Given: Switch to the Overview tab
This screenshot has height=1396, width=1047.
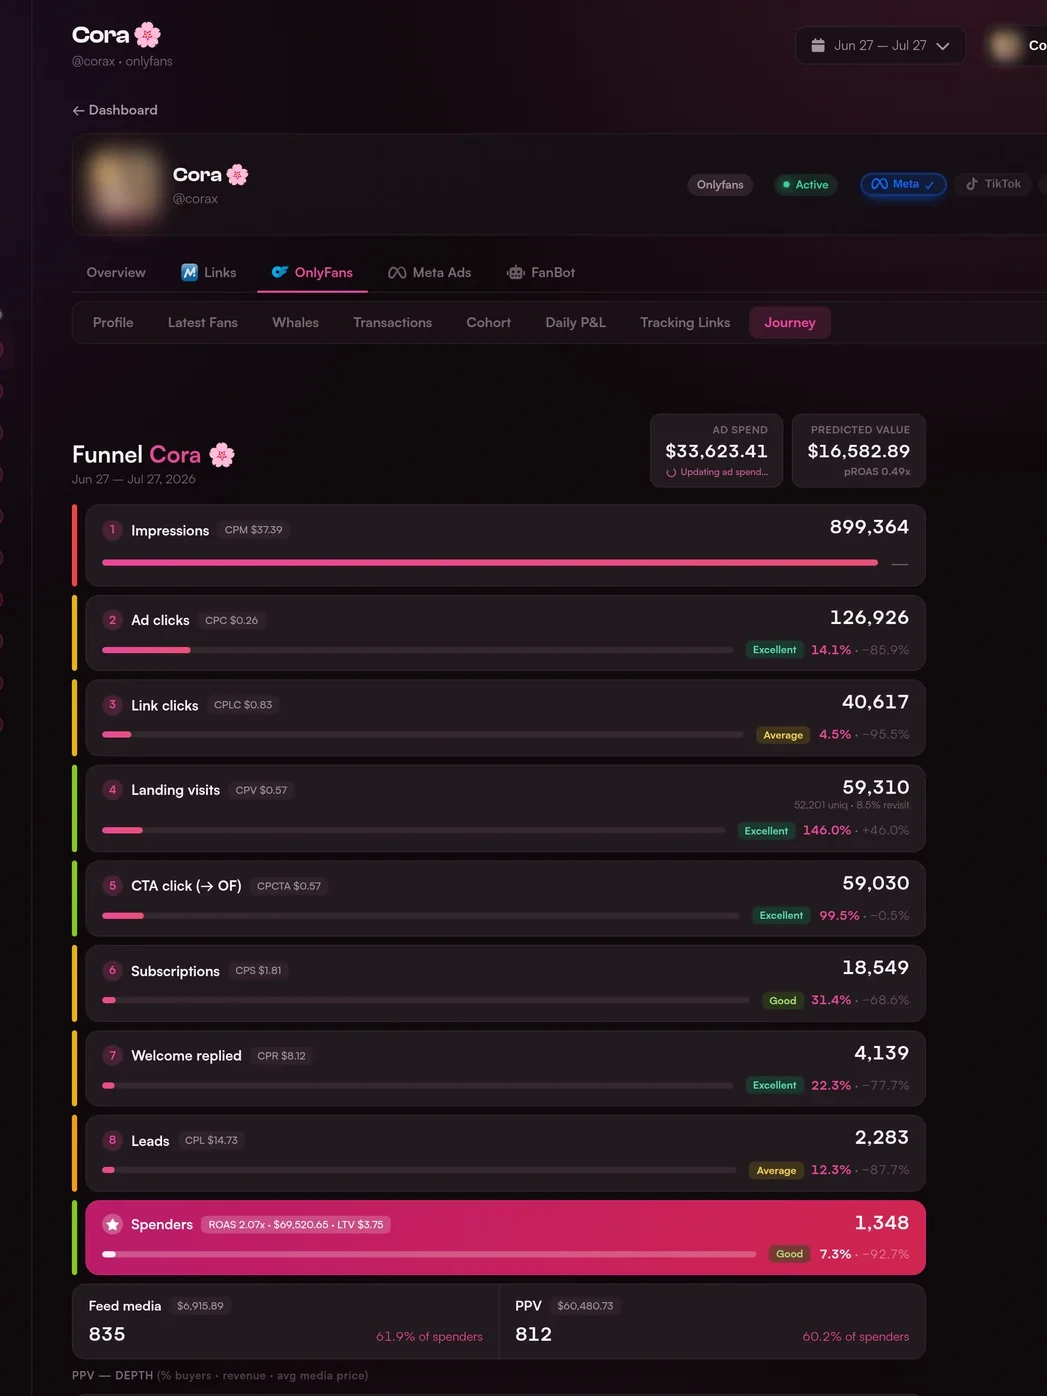Looking at the screenshot, I should point(116,272).
